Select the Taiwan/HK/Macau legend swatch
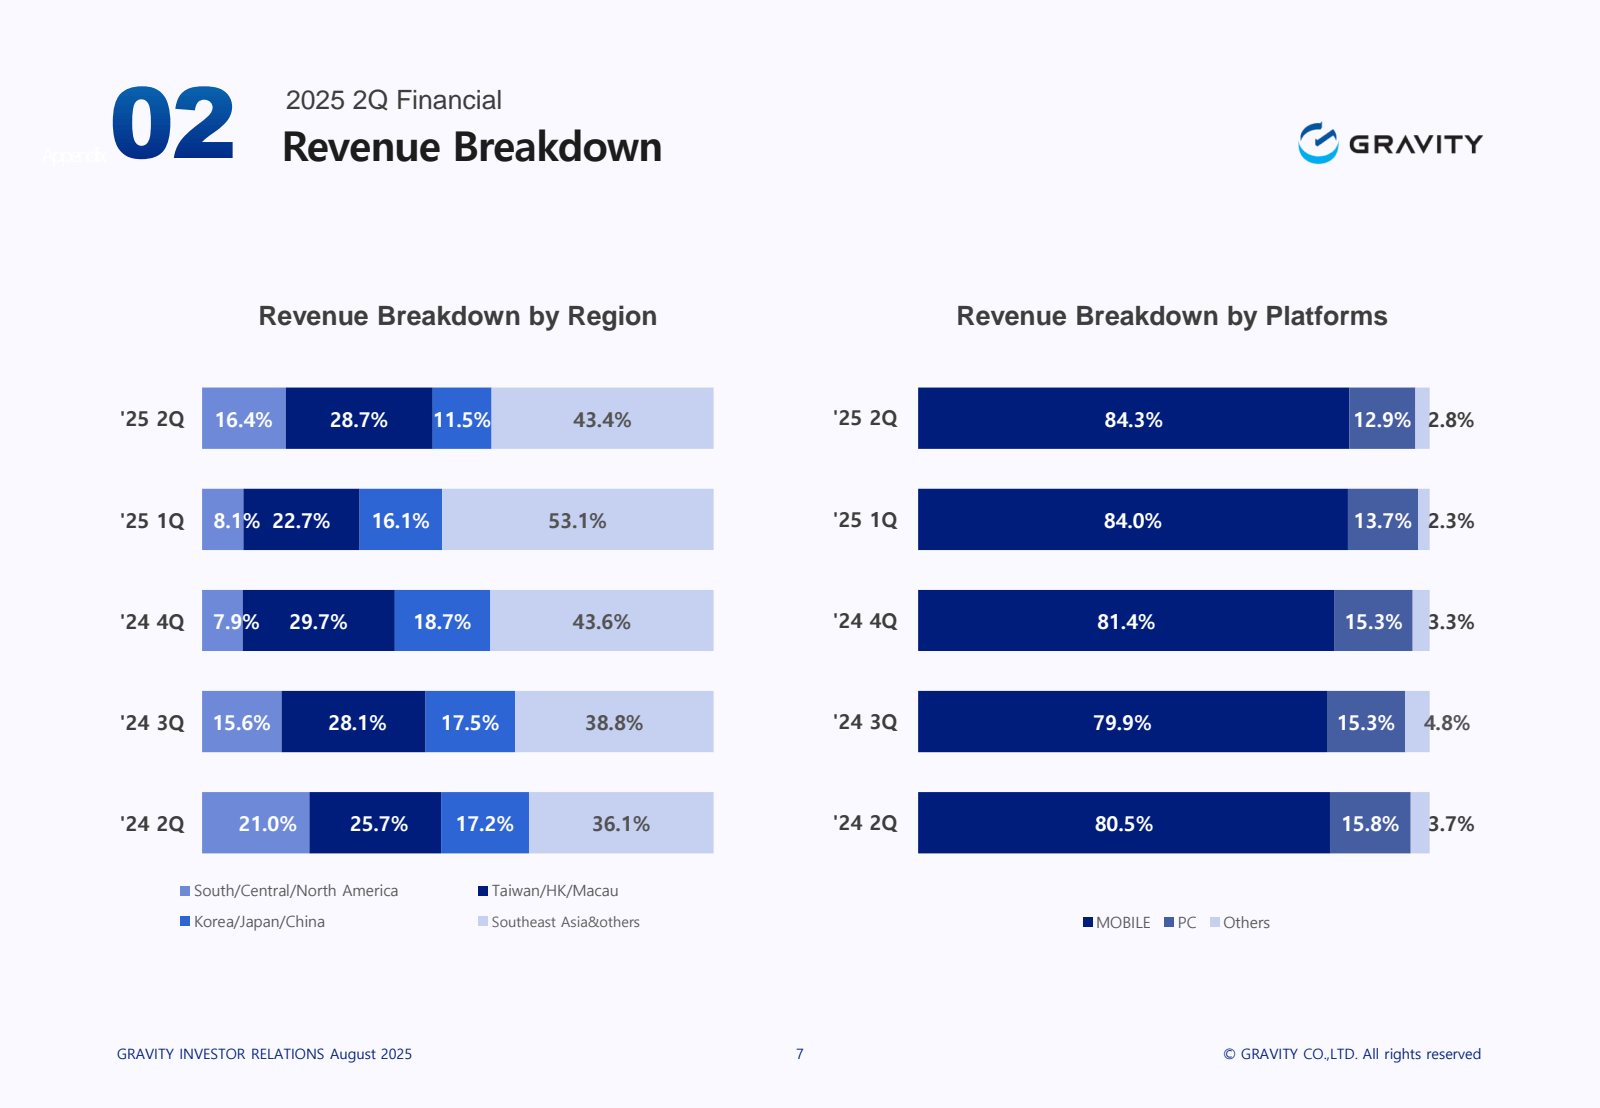The height and width of the screenshot is (1108, 1600). (x=483, y=891)
